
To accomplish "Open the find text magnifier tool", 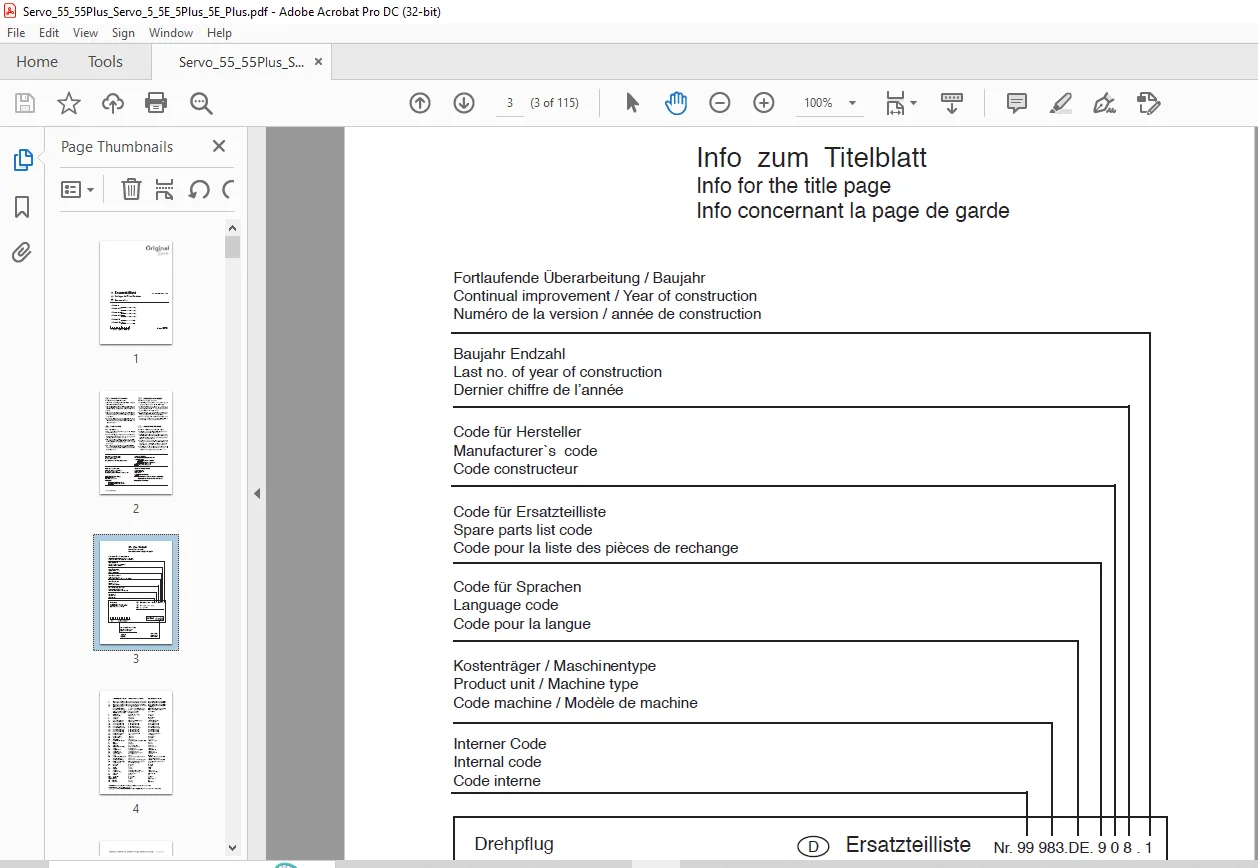I will [x=201, y=103].
